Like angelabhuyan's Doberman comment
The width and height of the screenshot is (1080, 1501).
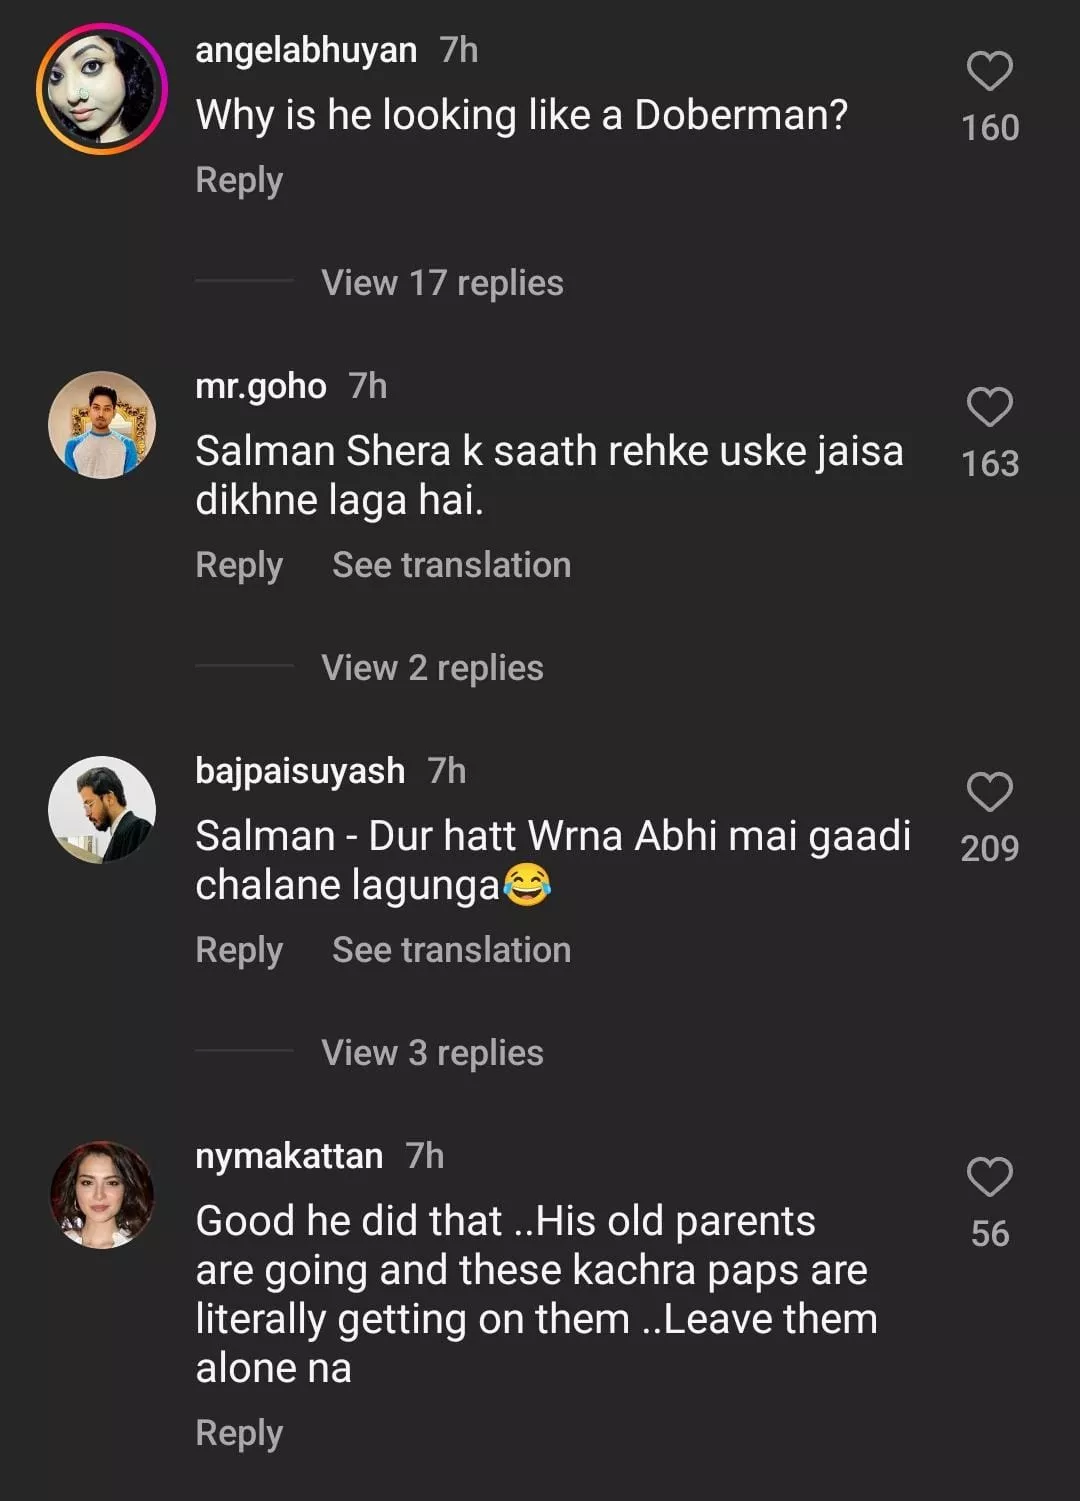coord(990,72)
